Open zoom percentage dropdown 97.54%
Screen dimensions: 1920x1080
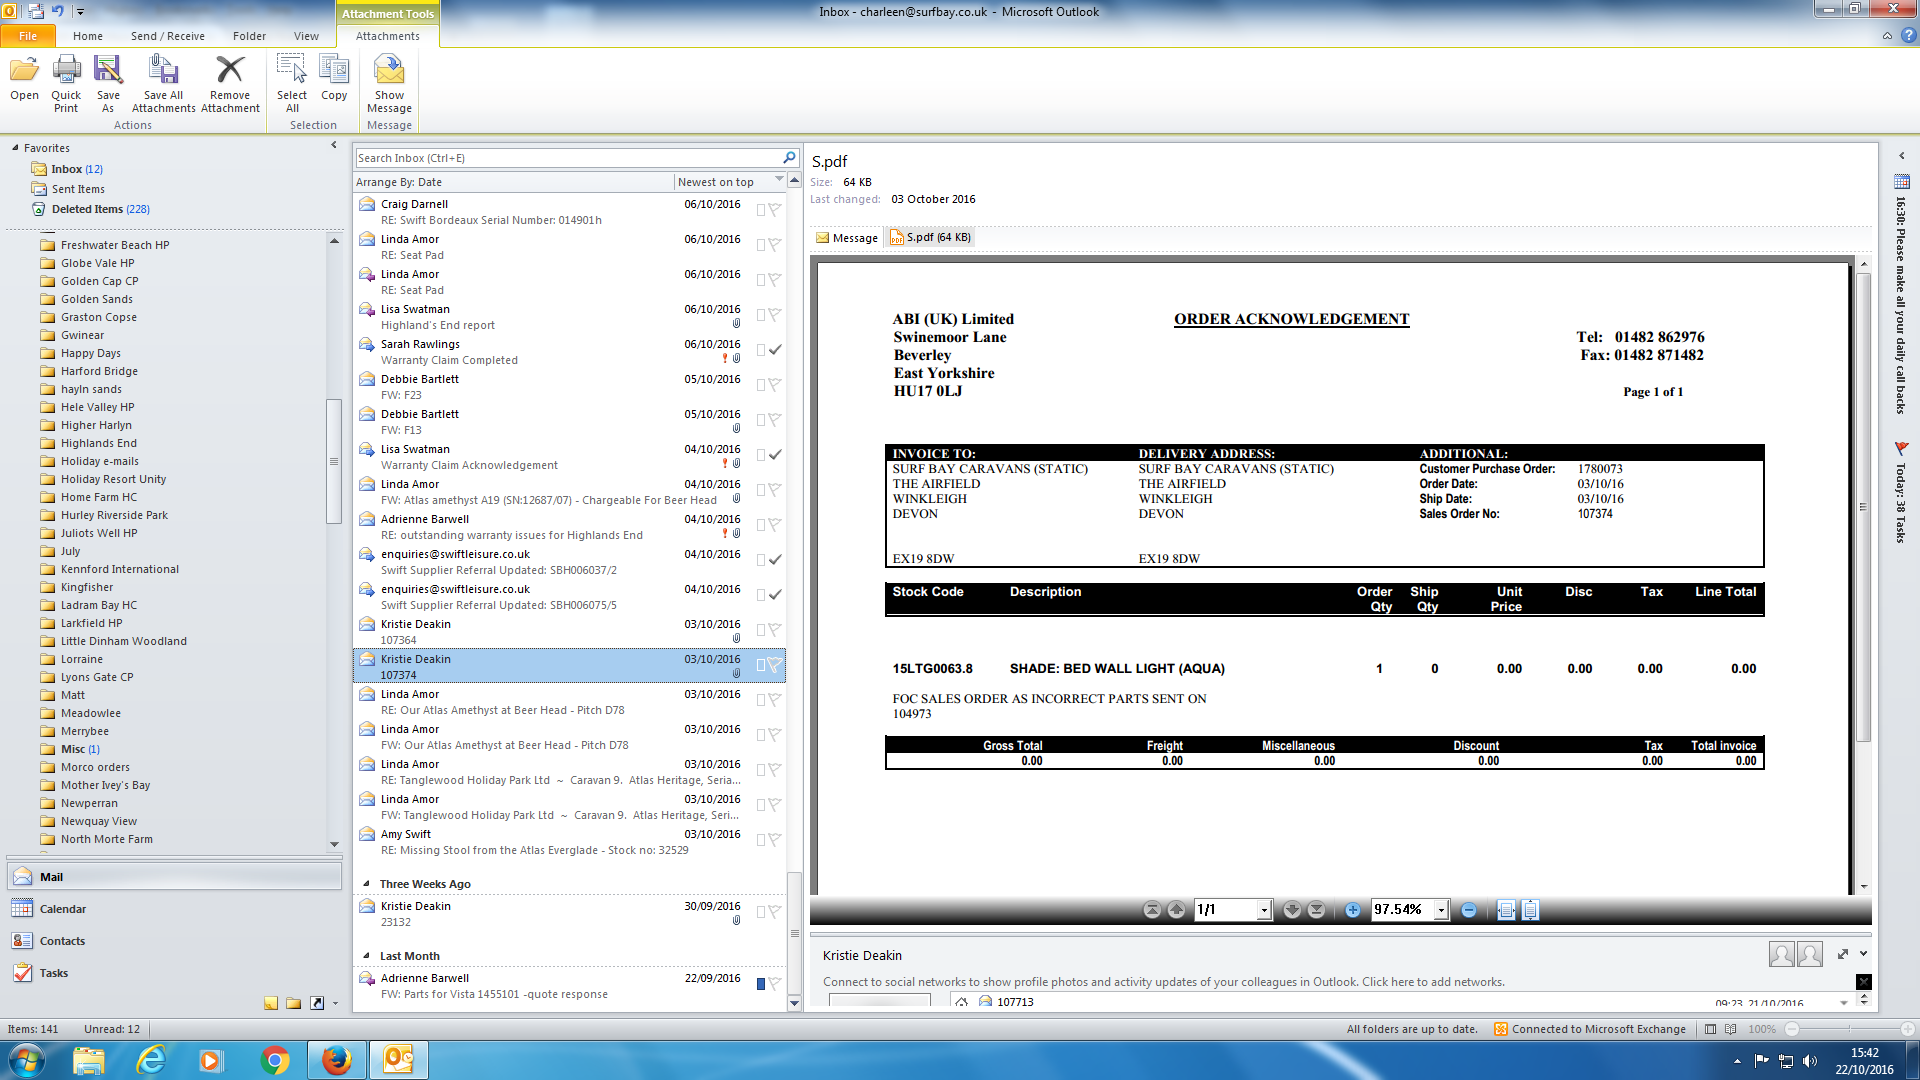pos(1441,910)
